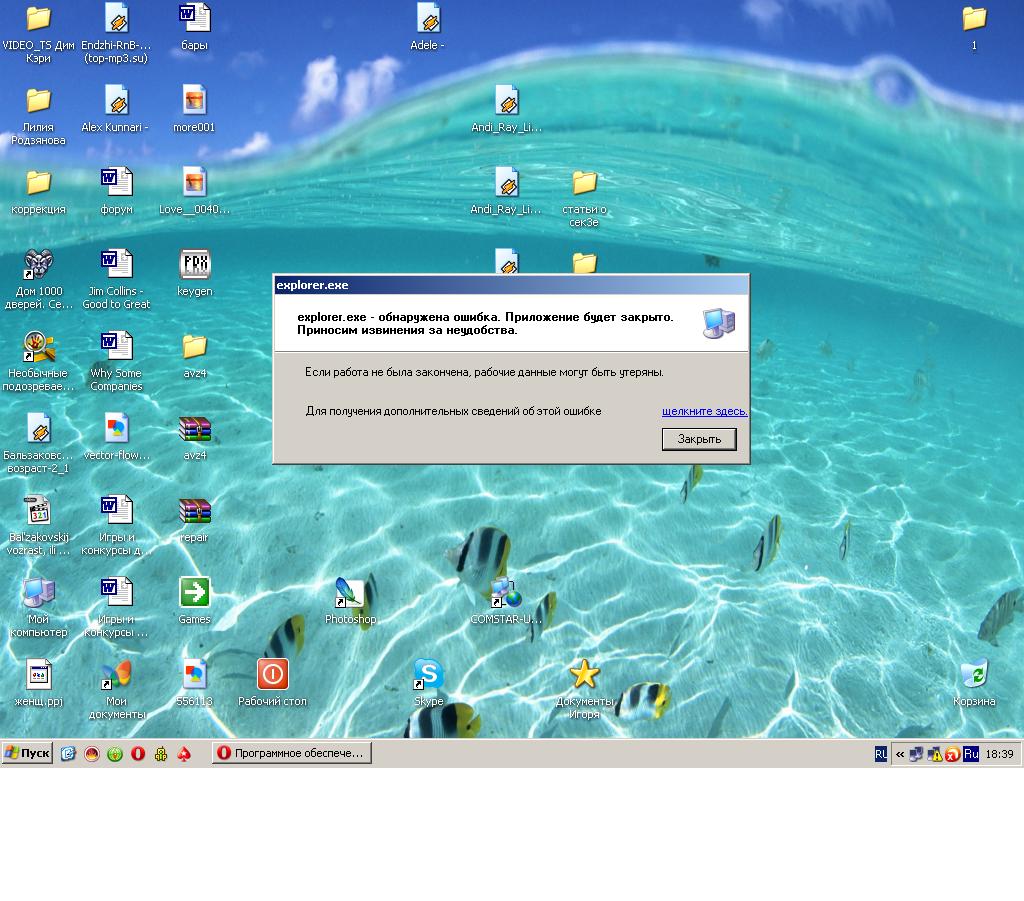Follow the 'щелкните здесь' link
This screenshot has width=1024, height=901.
[x=704, y=411]
